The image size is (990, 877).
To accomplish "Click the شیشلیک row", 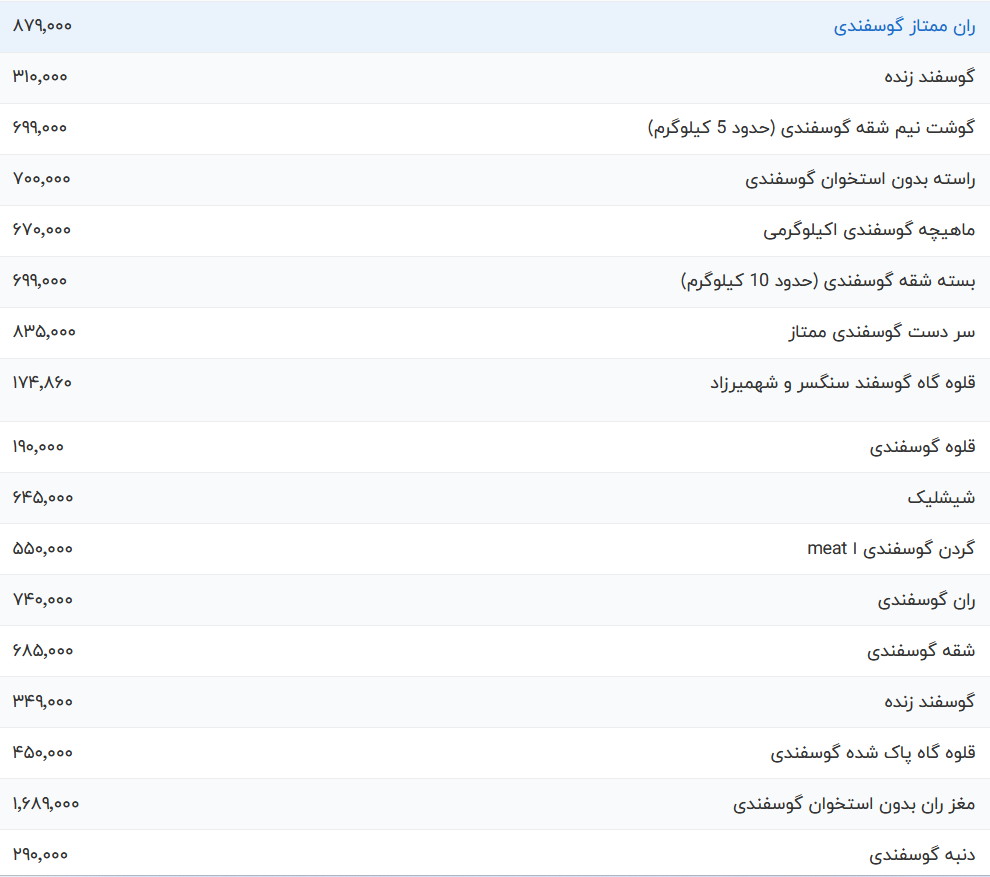I will point(941,498).
